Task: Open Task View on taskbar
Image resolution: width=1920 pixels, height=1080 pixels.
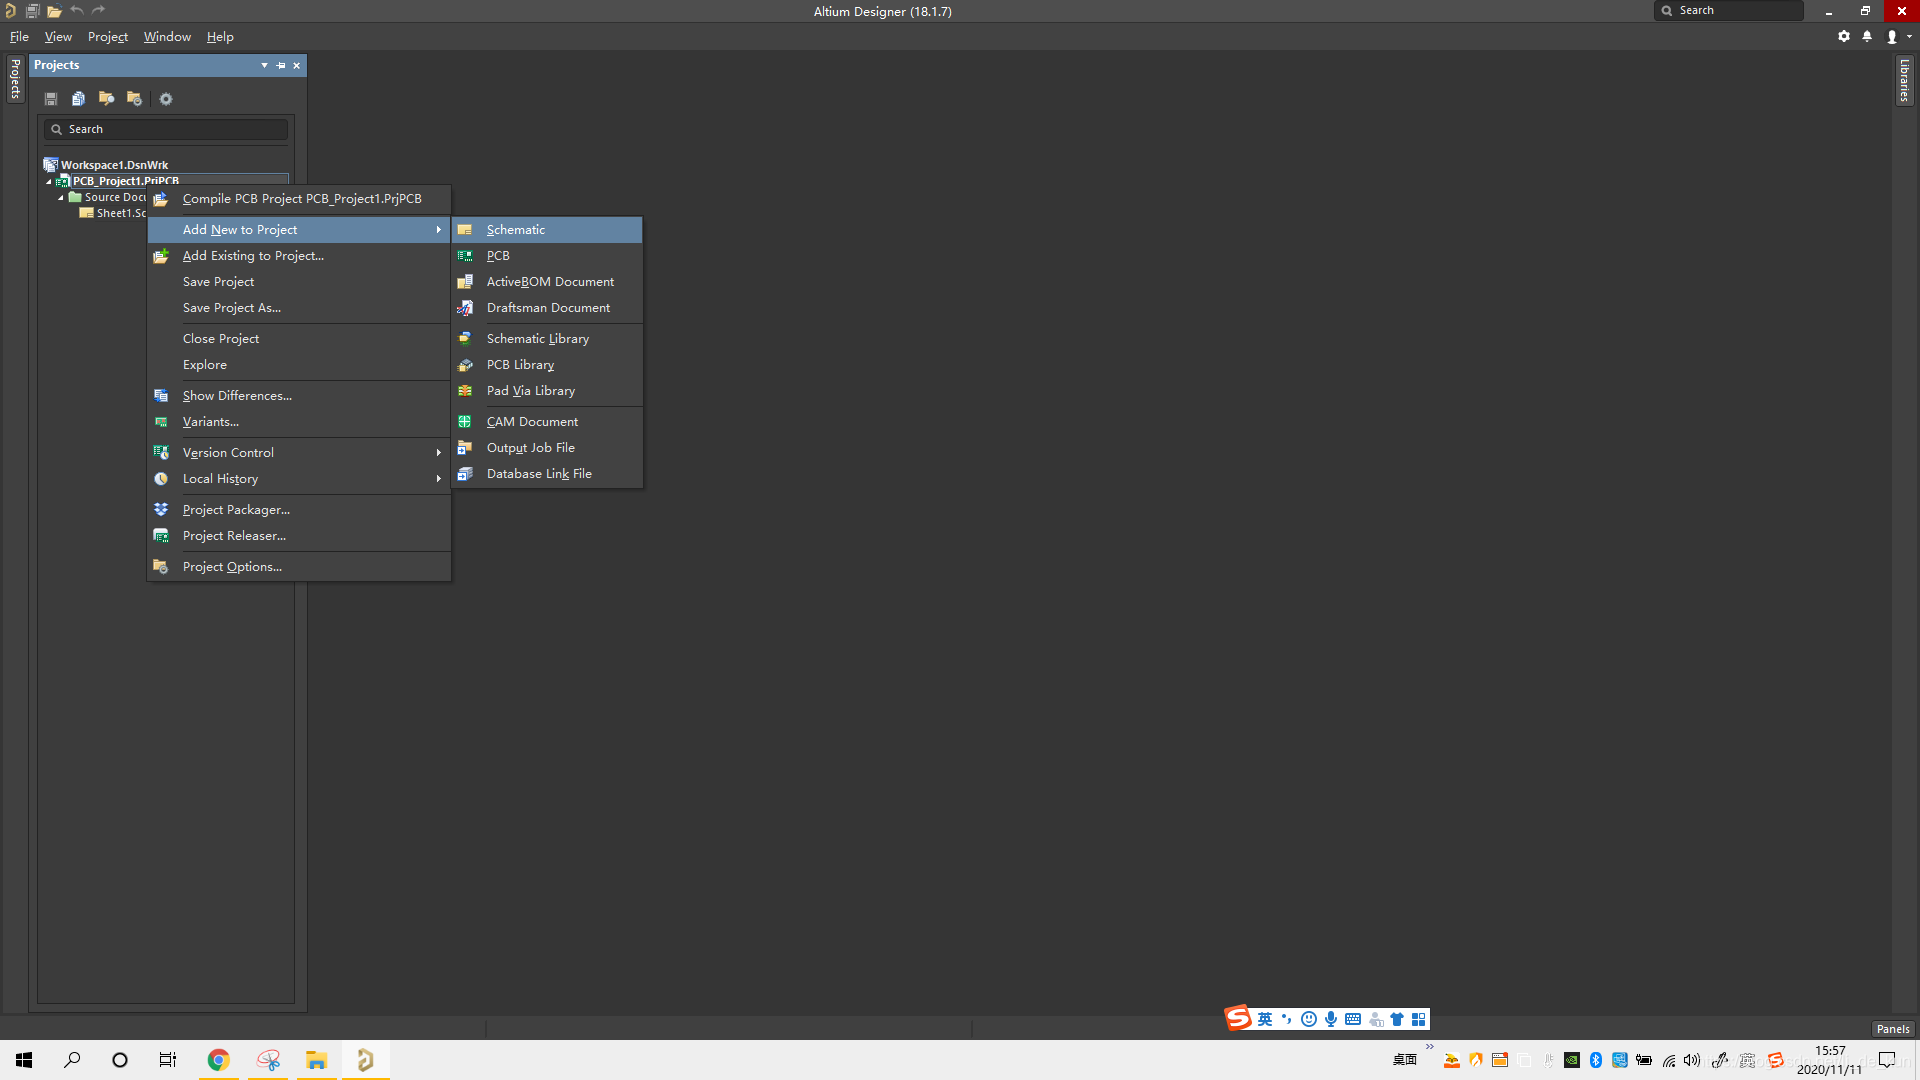Action: [168, 1060]
